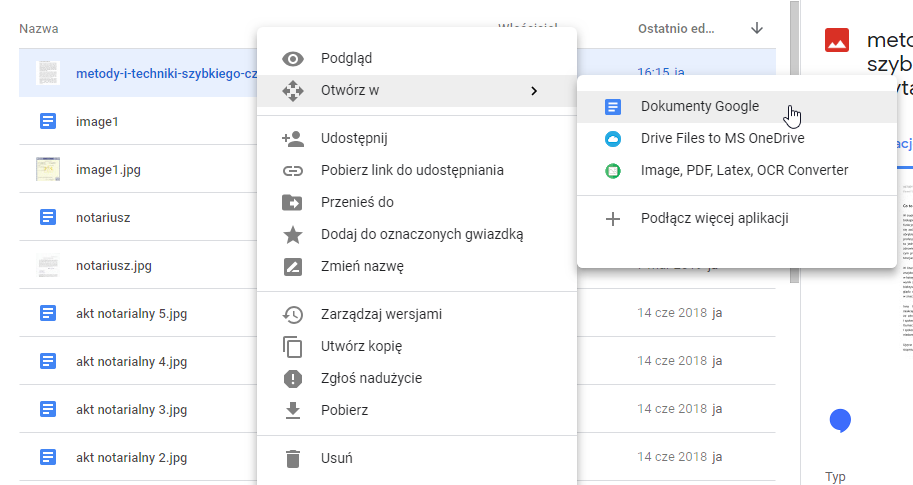Click the trash icon beside Usuń
The width and height of the screenshot is (913, 485).
(x=293, y=458)
